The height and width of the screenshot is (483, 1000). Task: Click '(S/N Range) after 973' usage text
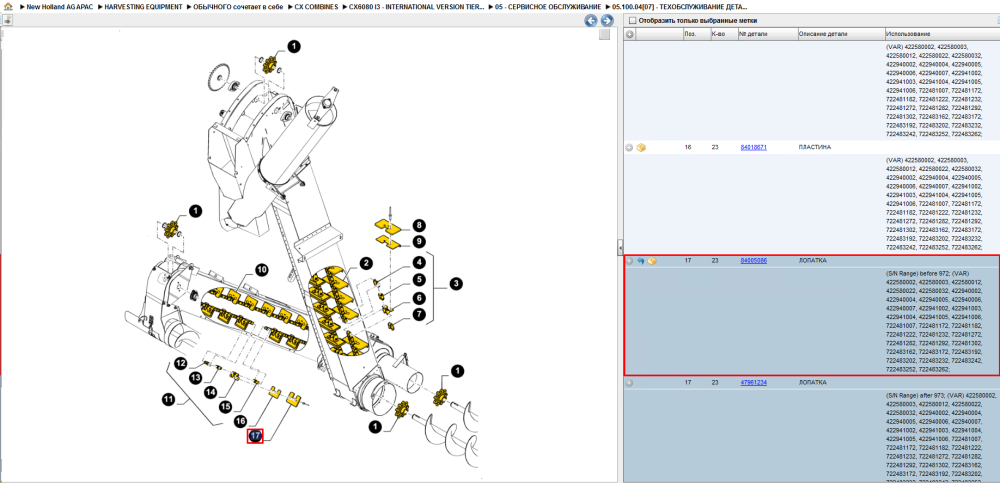pos(914,395)
